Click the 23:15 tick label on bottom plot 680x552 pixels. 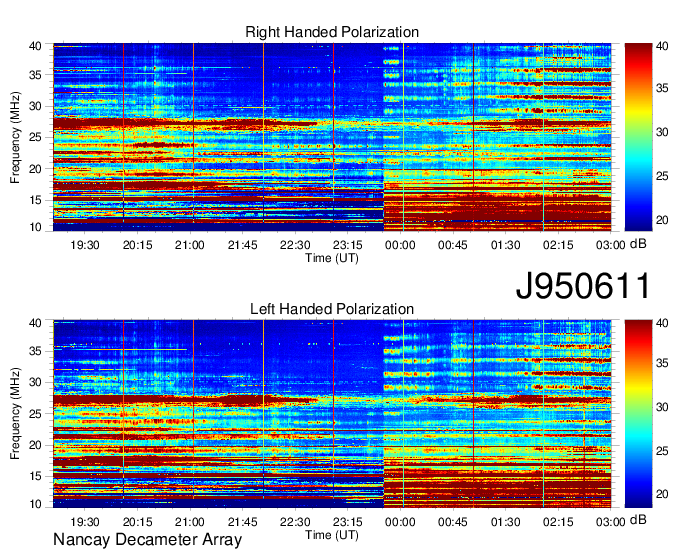tap(347, 522)
